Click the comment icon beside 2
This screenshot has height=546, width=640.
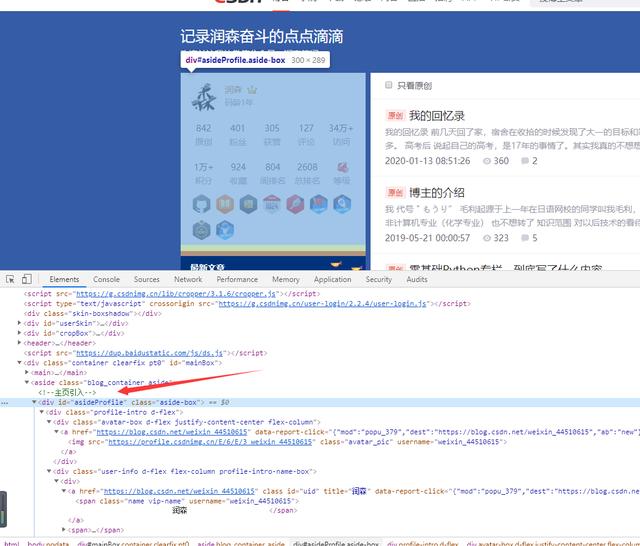(x=525, y=161)
